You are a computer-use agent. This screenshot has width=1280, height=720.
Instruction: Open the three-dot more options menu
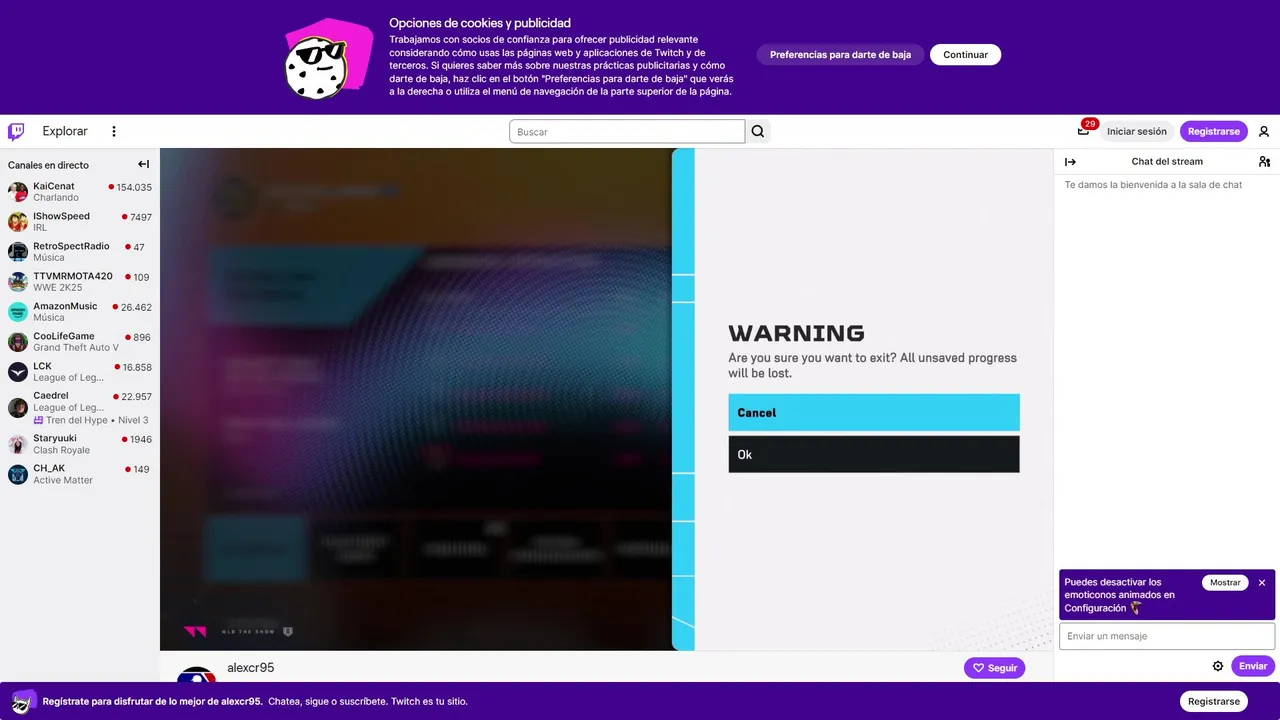click(x=114, y=131)
